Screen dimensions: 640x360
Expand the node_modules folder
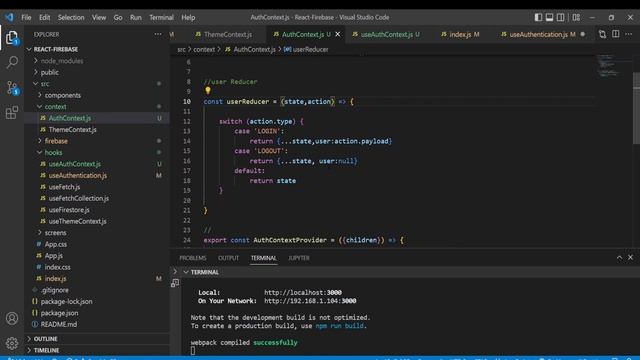pos(97,60)
